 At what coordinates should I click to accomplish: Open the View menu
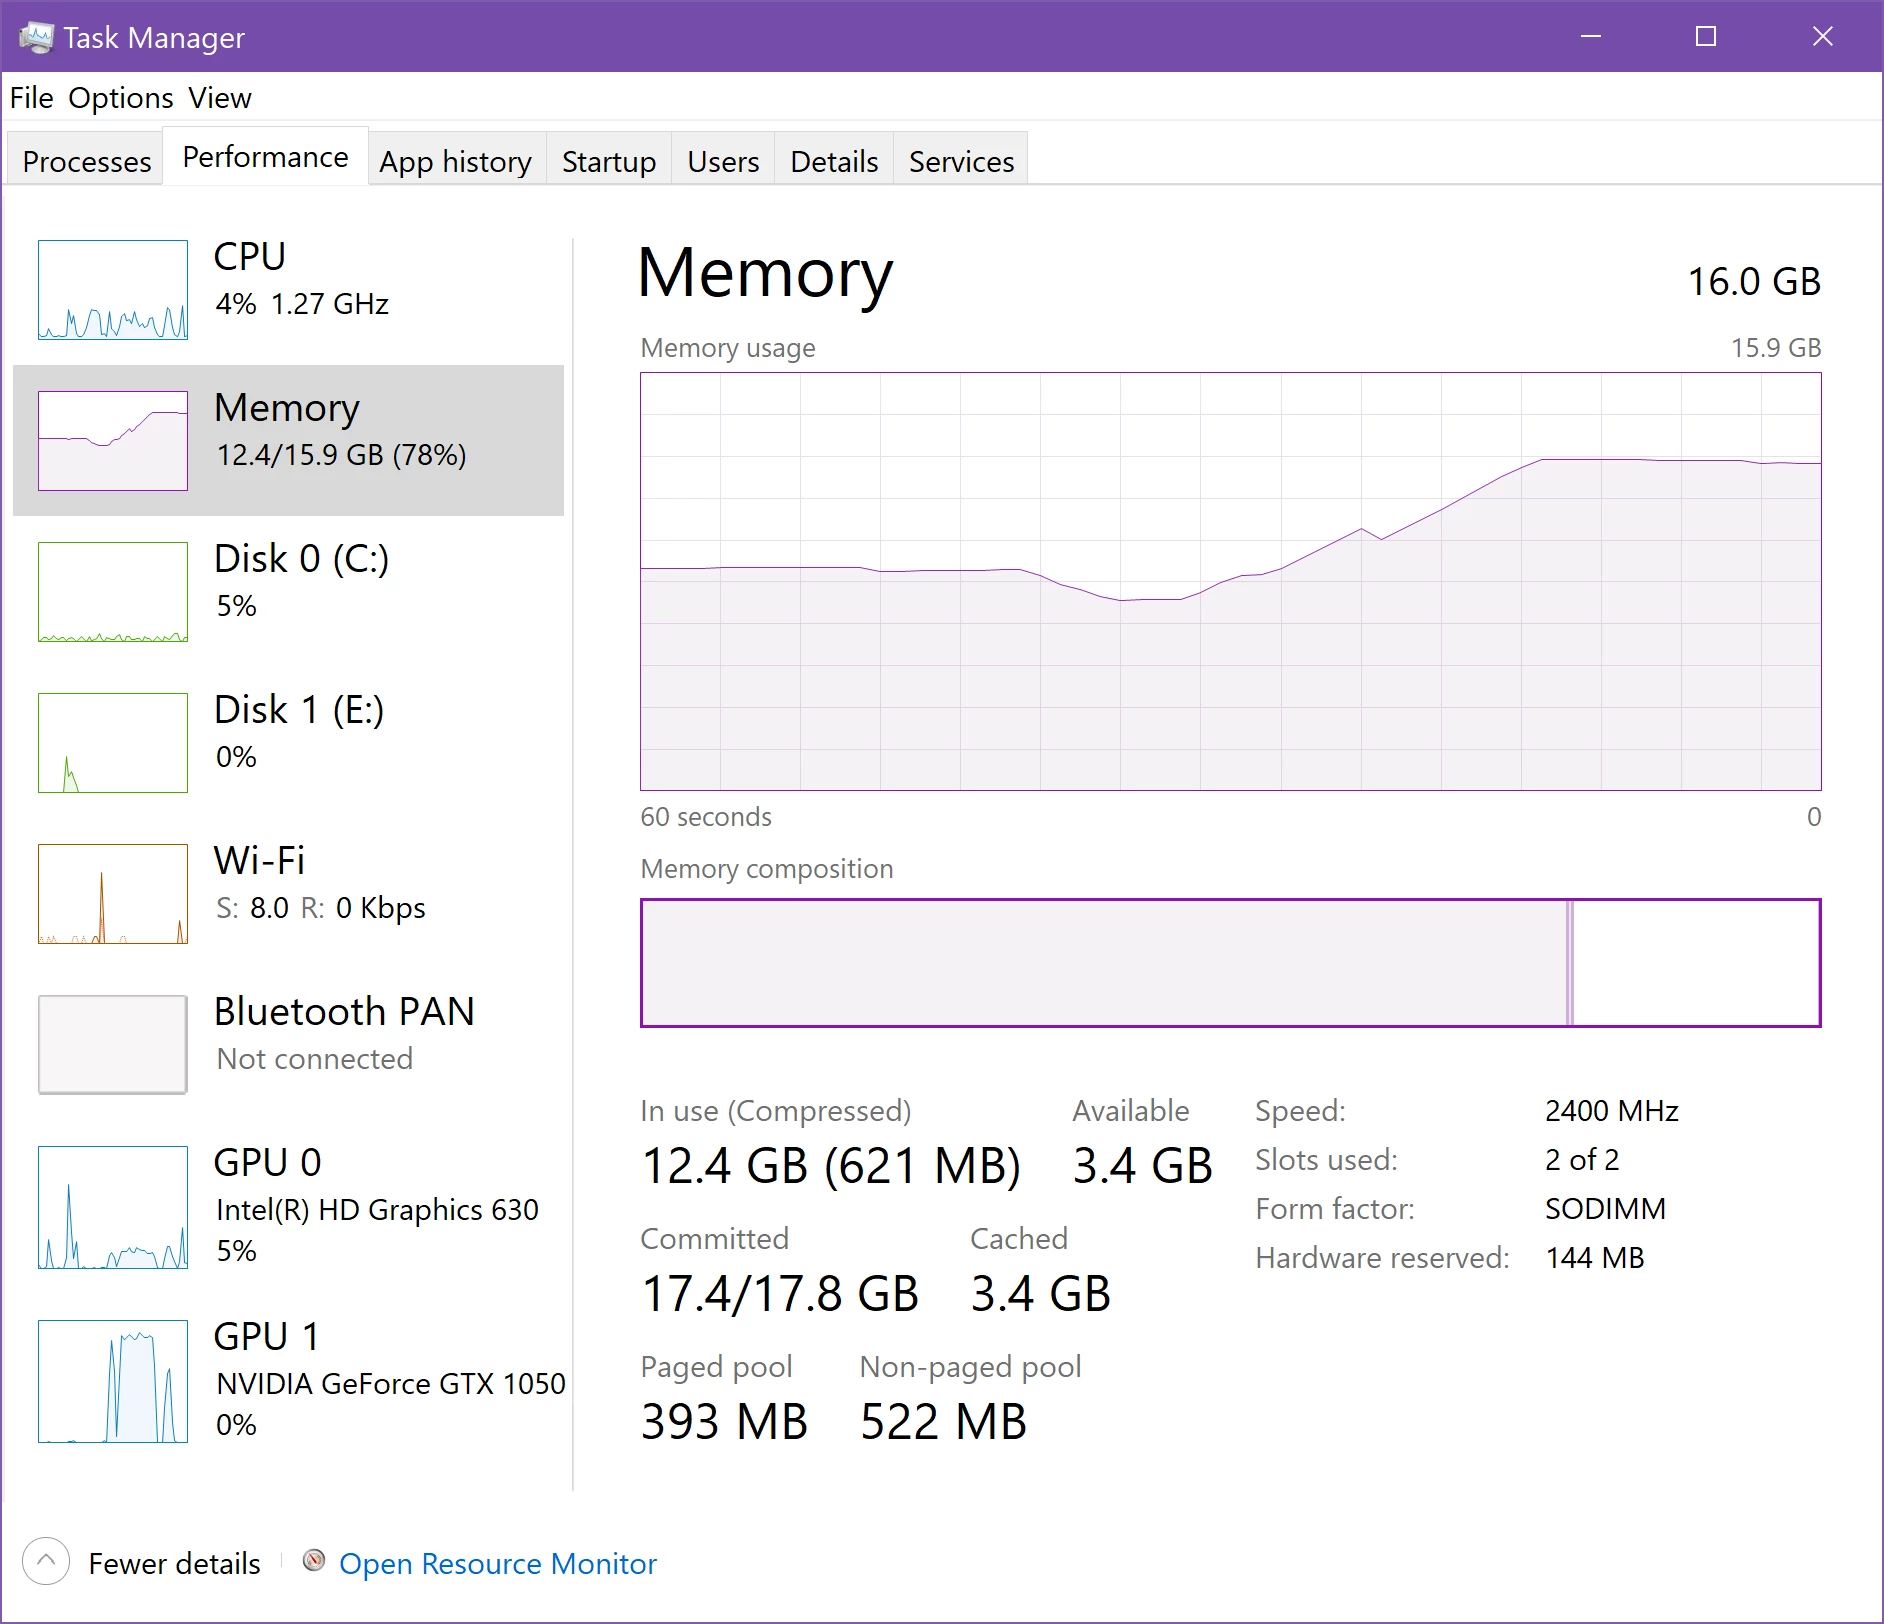point(220,98)
